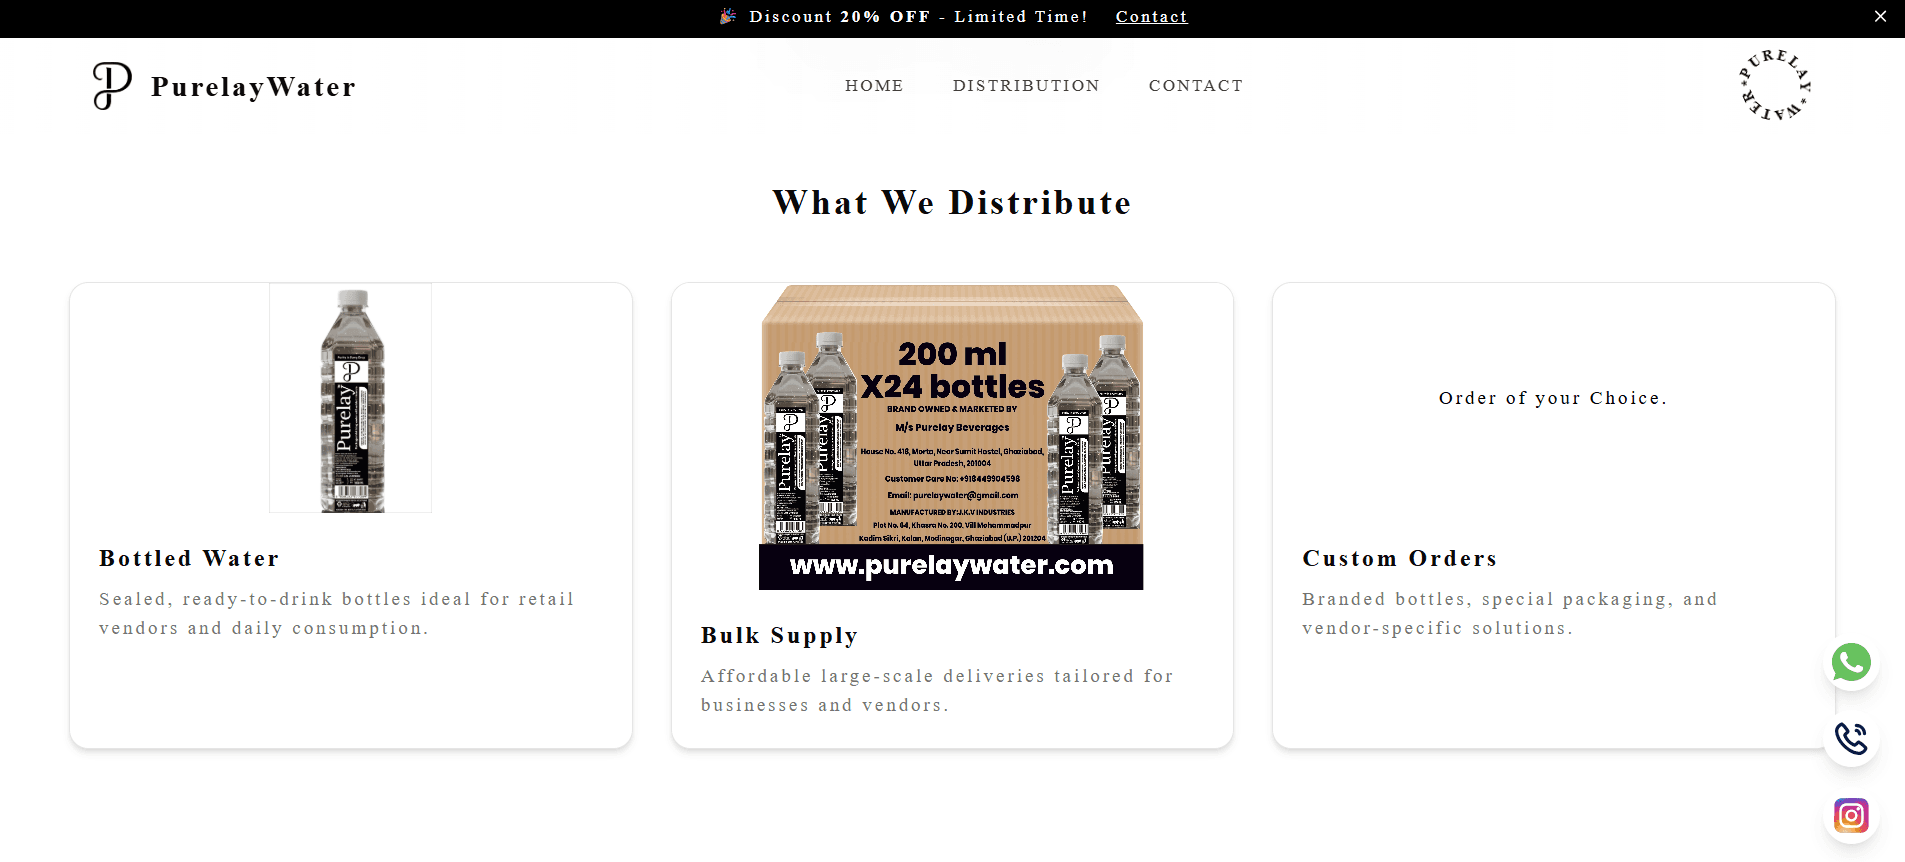Screen dimensions: 1905x862
Task: Select the Bulk Supply card heading
Action: (780, 635)
